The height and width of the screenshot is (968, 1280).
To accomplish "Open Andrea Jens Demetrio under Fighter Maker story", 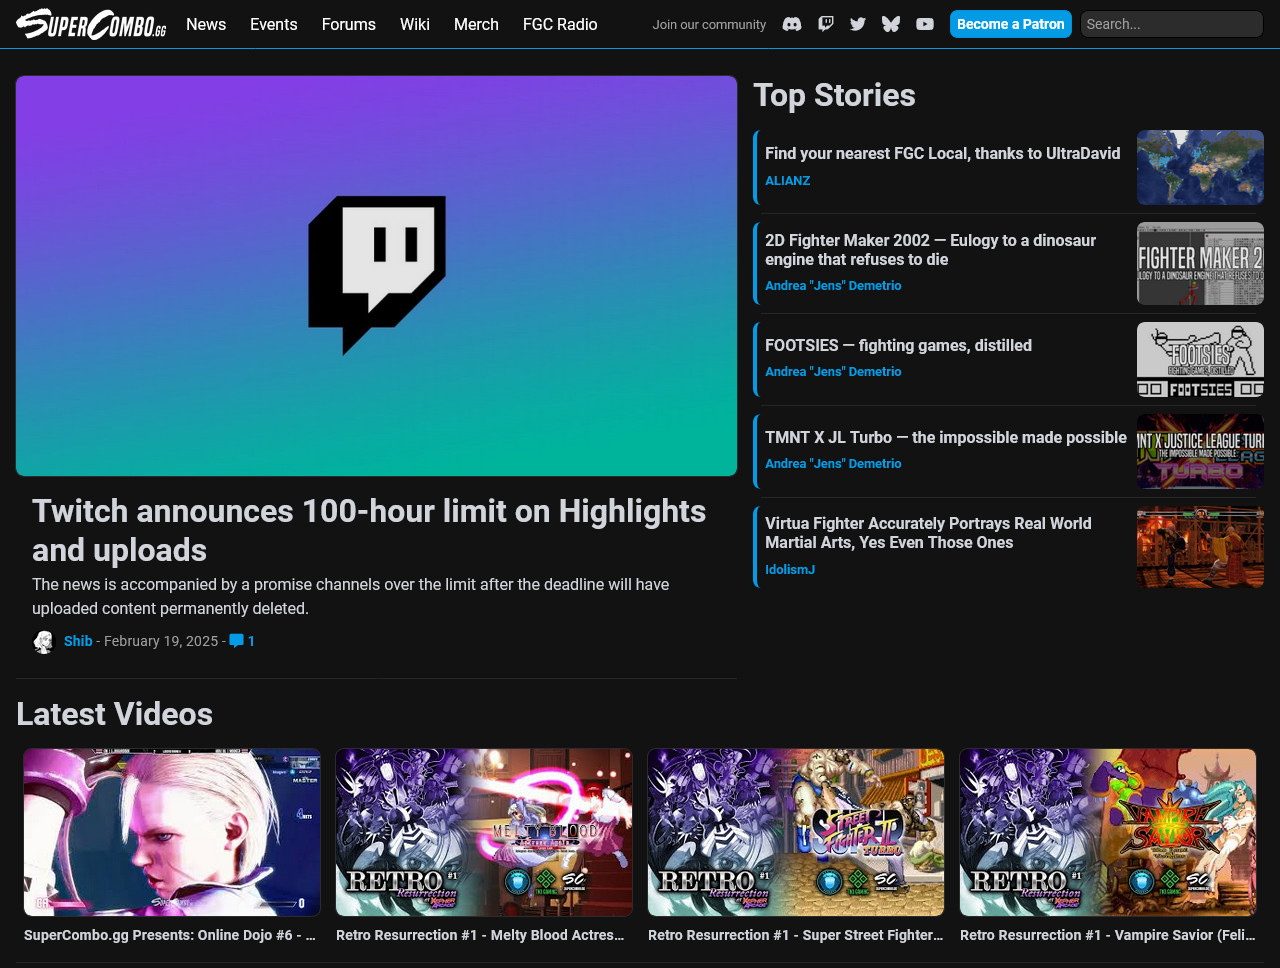I will click(833, 286).
